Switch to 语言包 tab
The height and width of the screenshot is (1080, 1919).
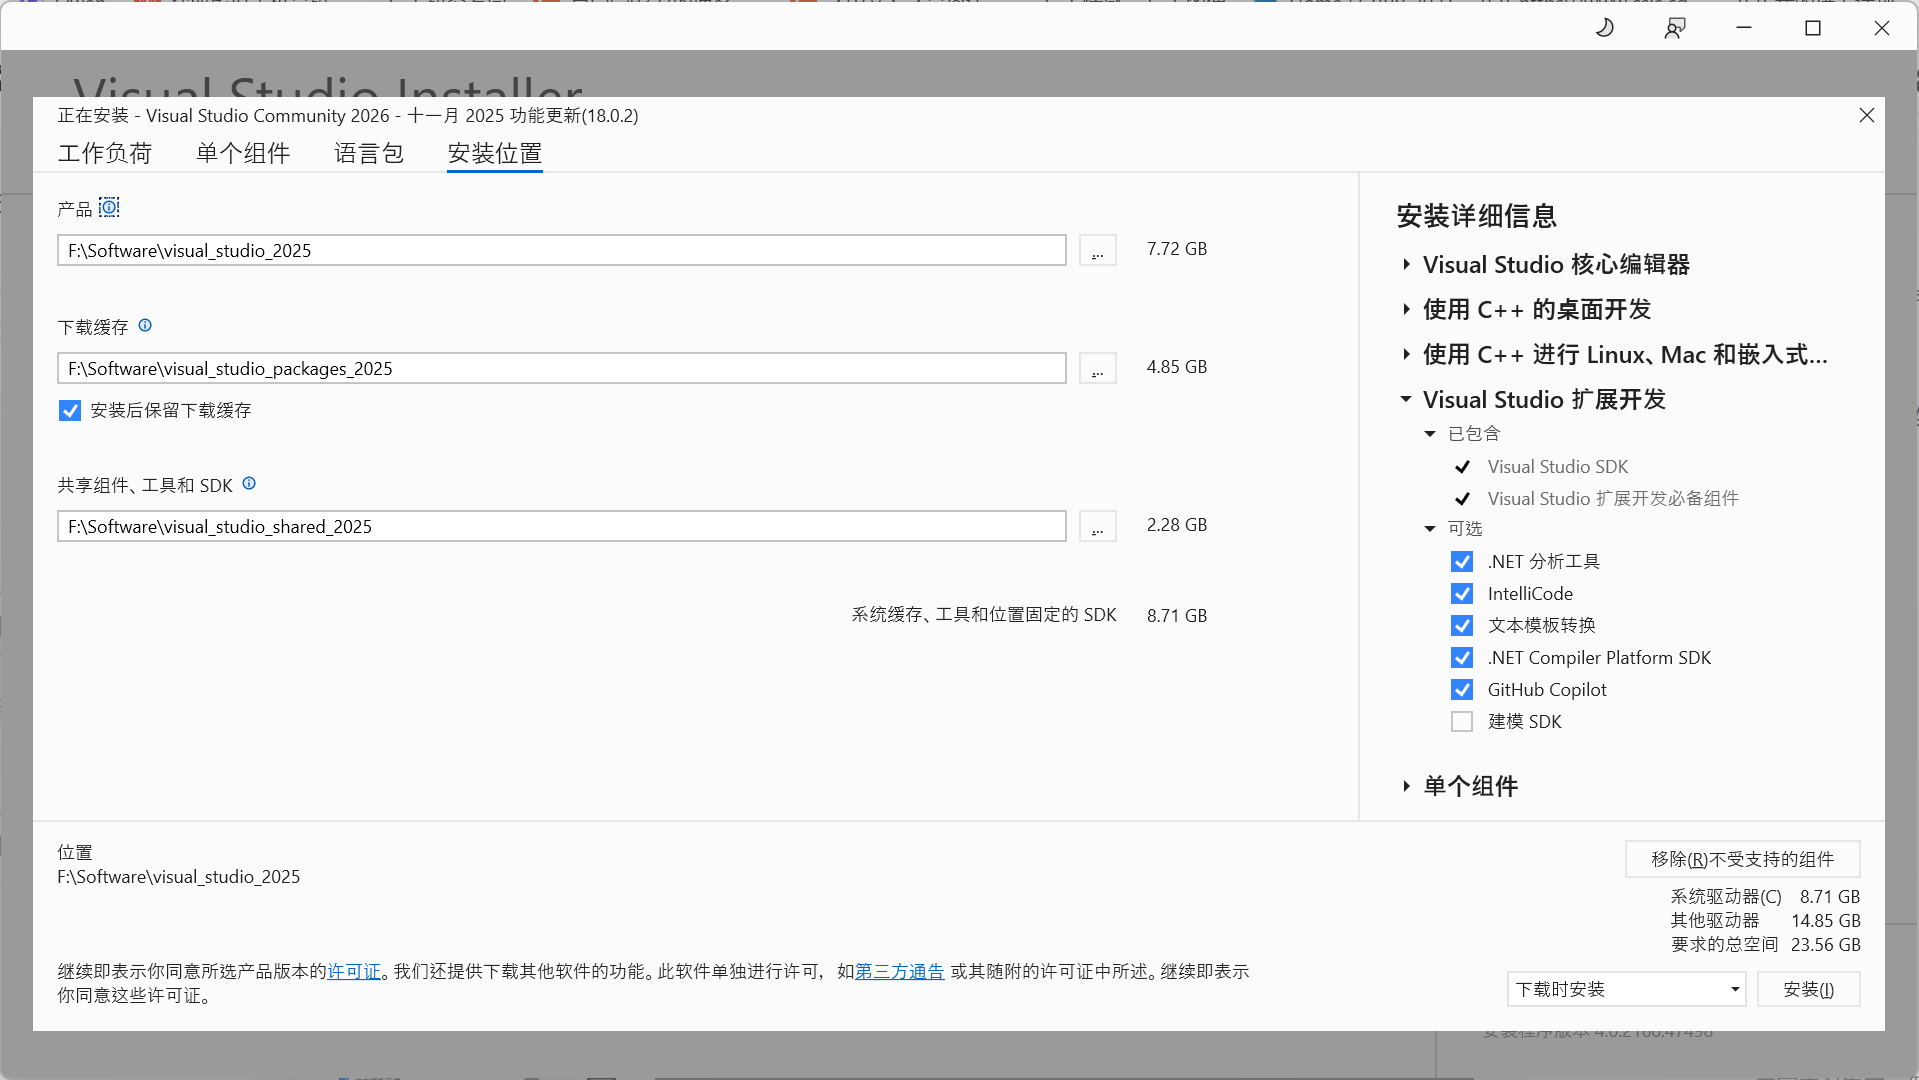[x=369, y=154]
